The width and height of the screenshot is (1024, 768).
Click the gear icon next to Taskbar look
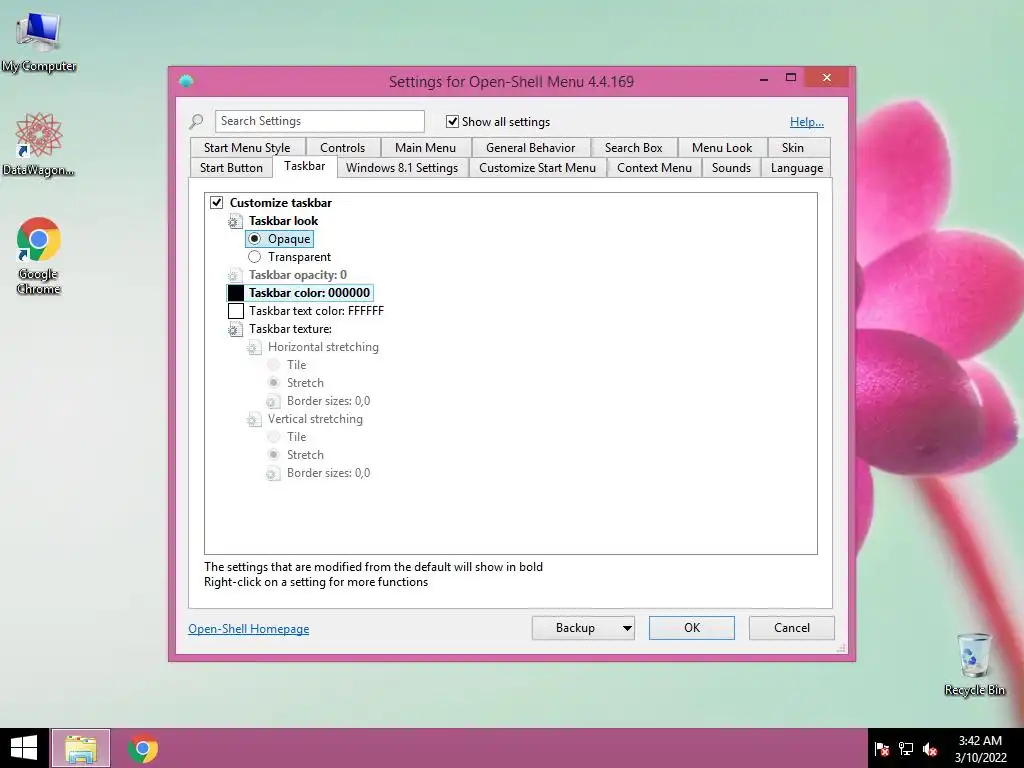[x=235, y=221]
